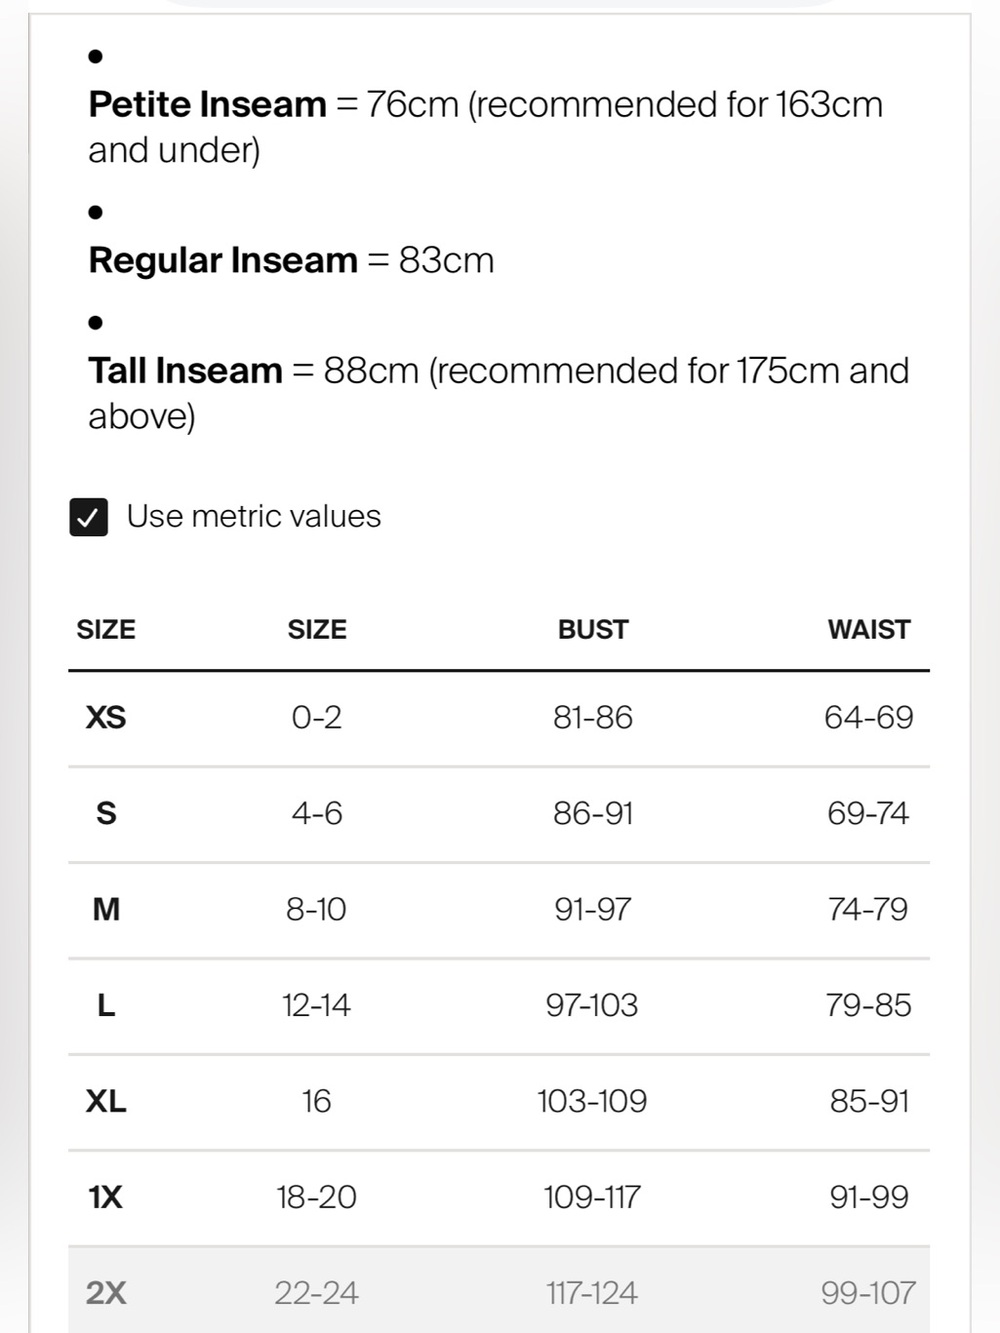
Task: Click the BUST column header
Action: (593, 629)
